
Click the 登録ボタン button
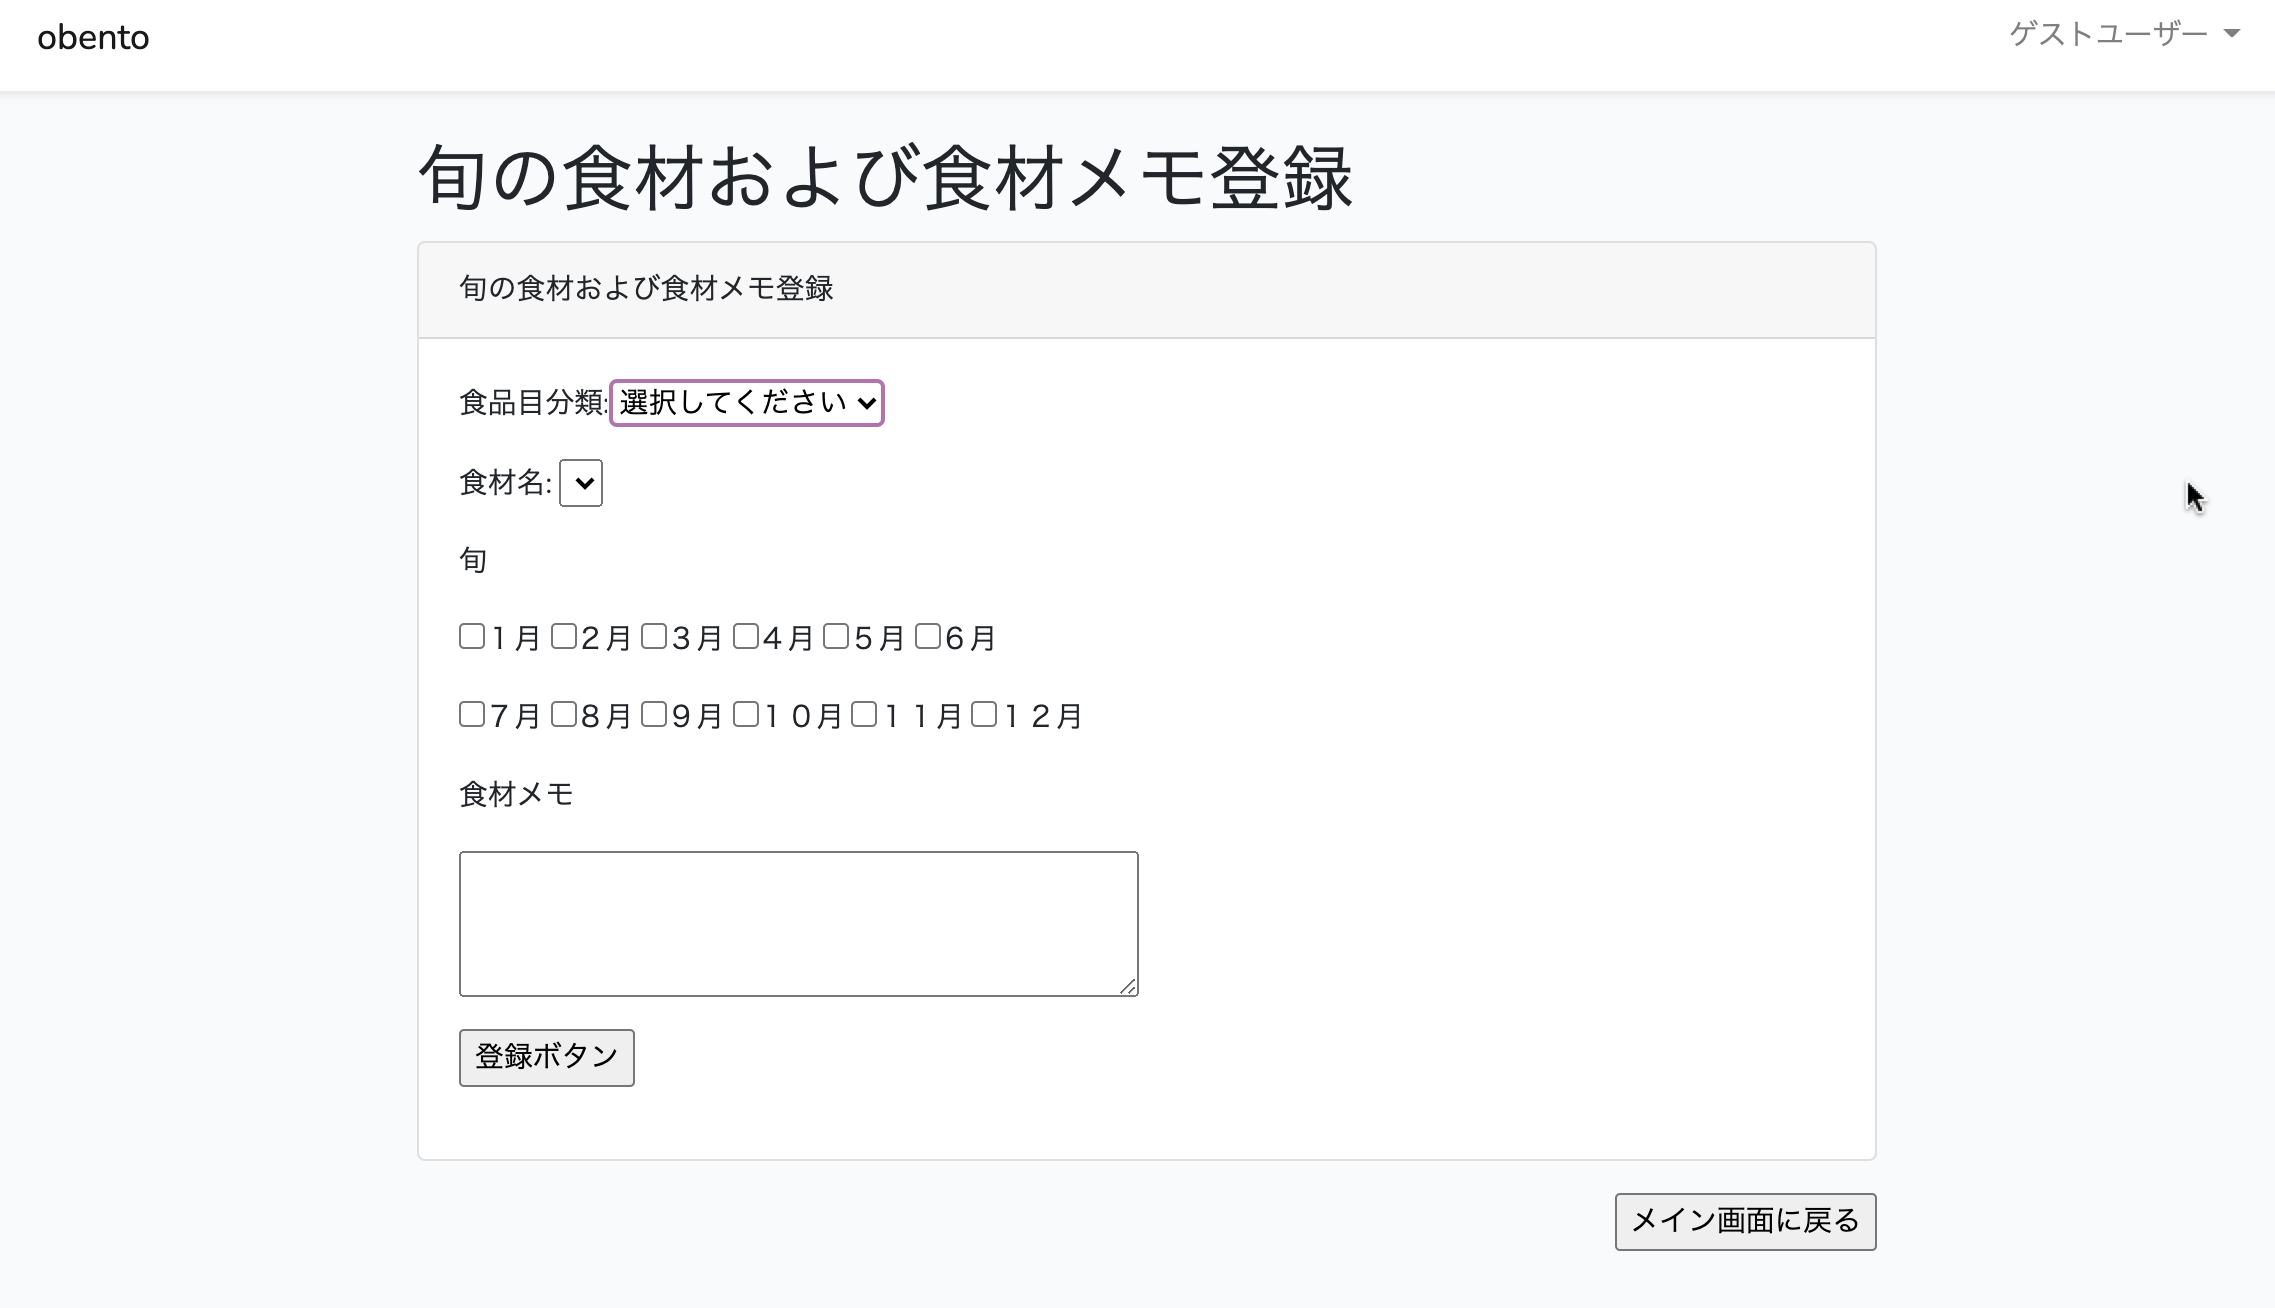[546, 1057]
